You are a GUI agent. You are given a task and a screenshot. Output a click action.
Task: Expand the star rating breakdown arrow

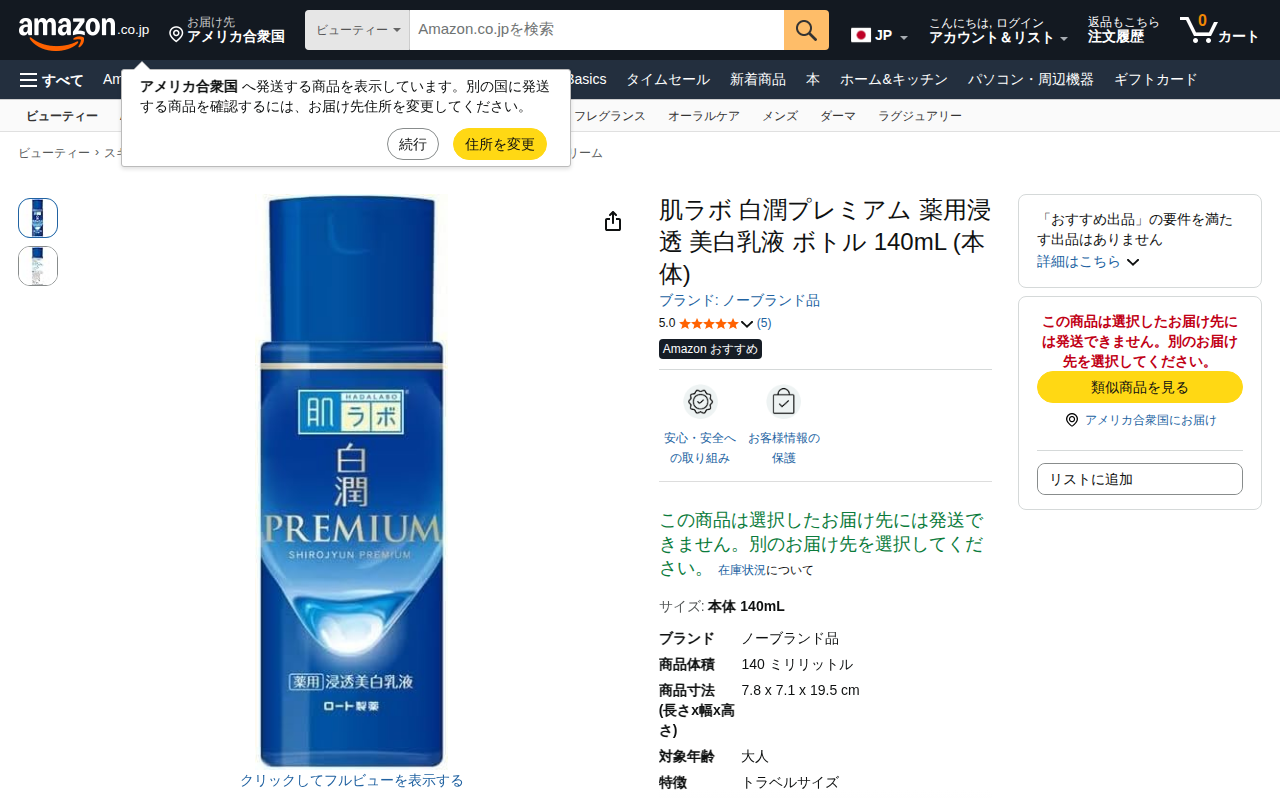point(746,323)
